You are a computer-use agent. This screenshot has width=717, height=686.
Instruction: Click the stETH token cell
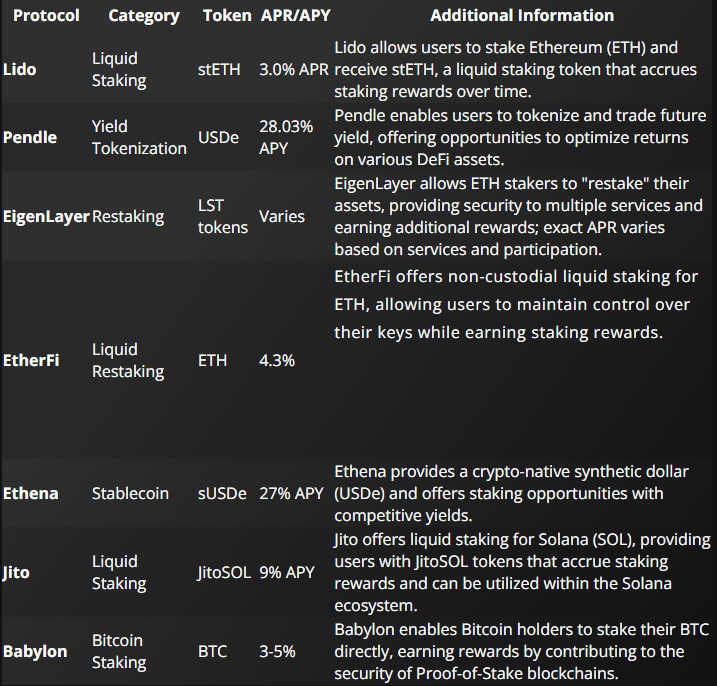[221, 69]
